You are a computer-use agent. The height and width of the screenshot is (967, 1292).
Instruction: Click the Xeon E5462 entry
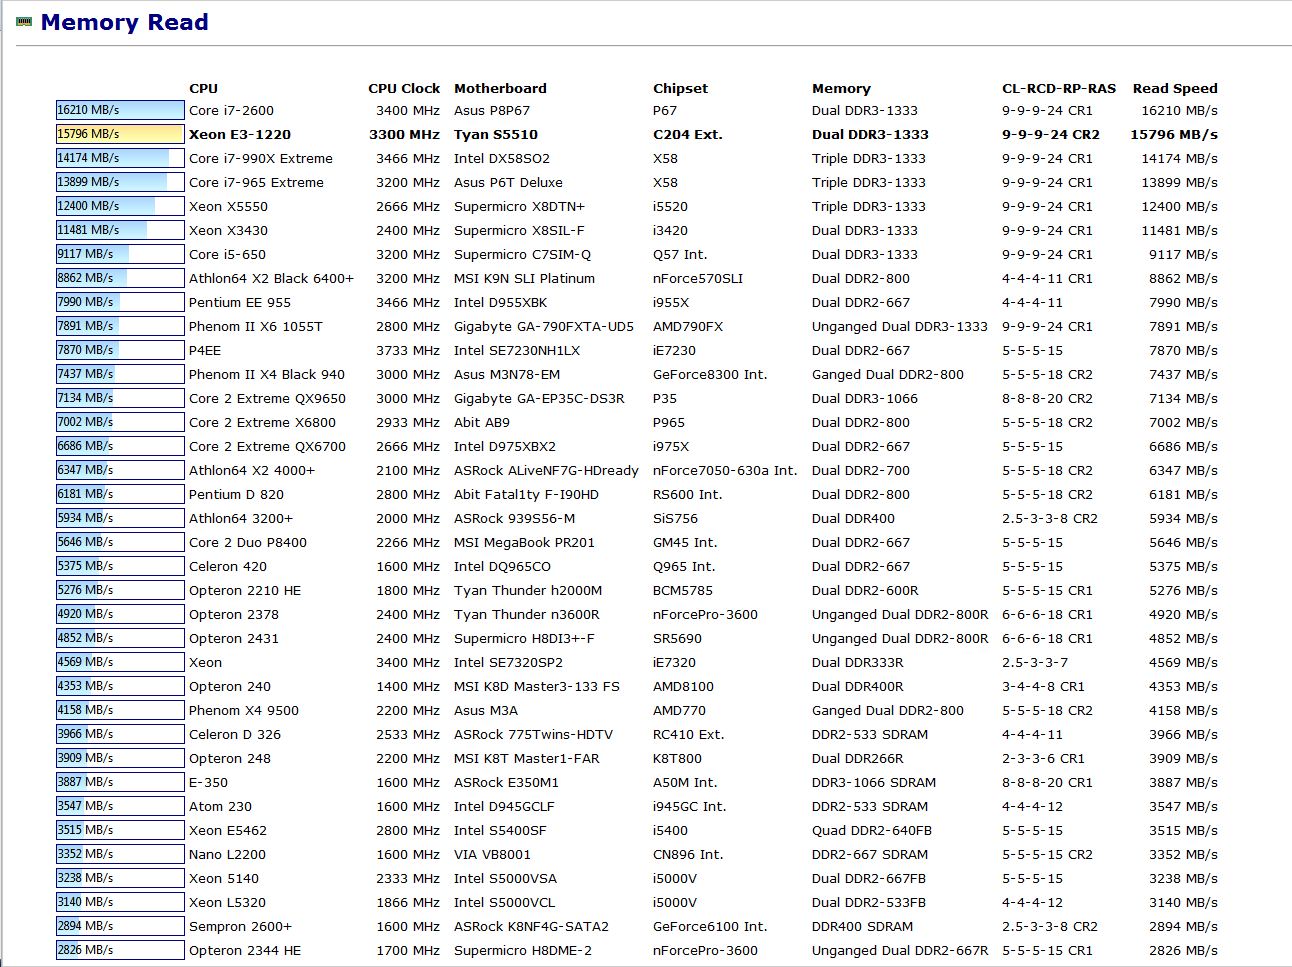[228, 831]
